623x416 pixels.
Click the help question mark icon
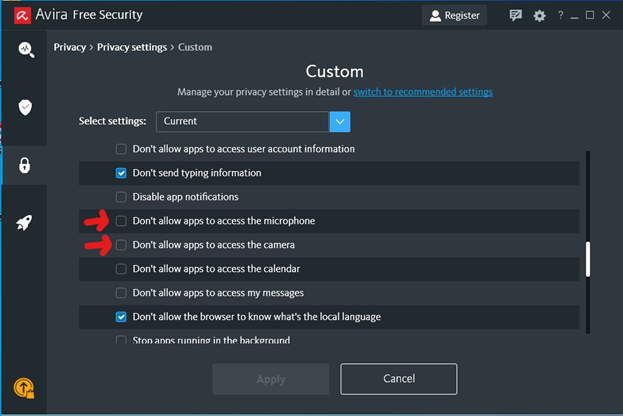coord(562,16)
